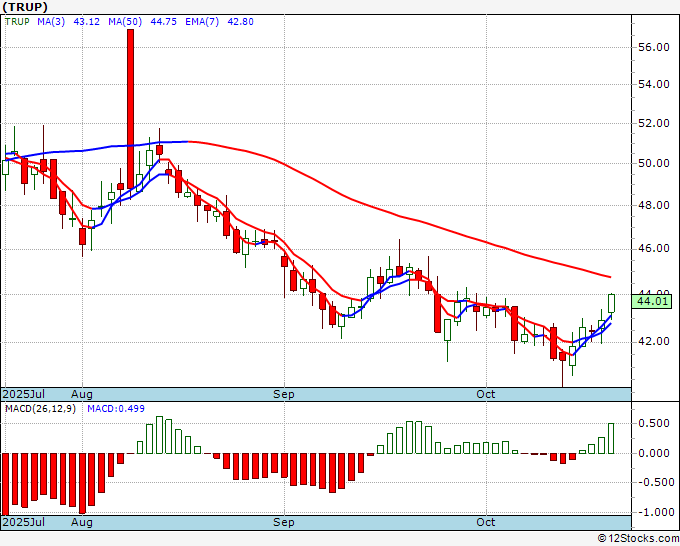Click the MA(50) legend label
The height and width of the screenshot is (546, 680).
tap(125, 22)
